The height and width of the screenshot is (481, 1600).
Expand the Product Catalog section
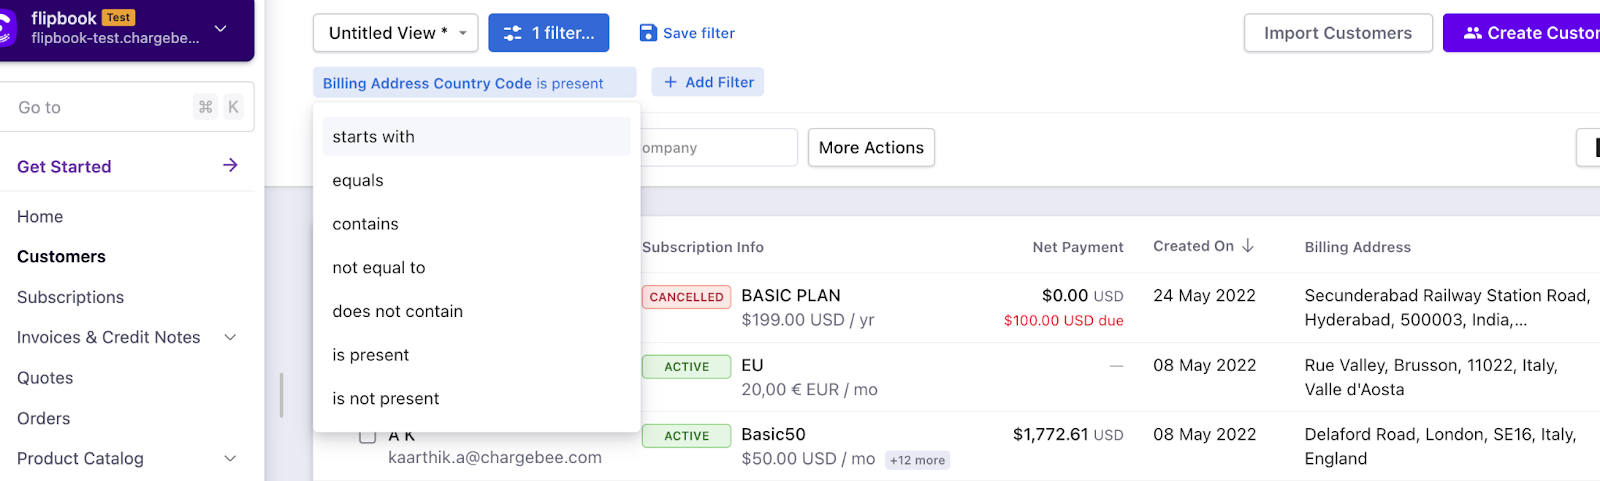230,458
